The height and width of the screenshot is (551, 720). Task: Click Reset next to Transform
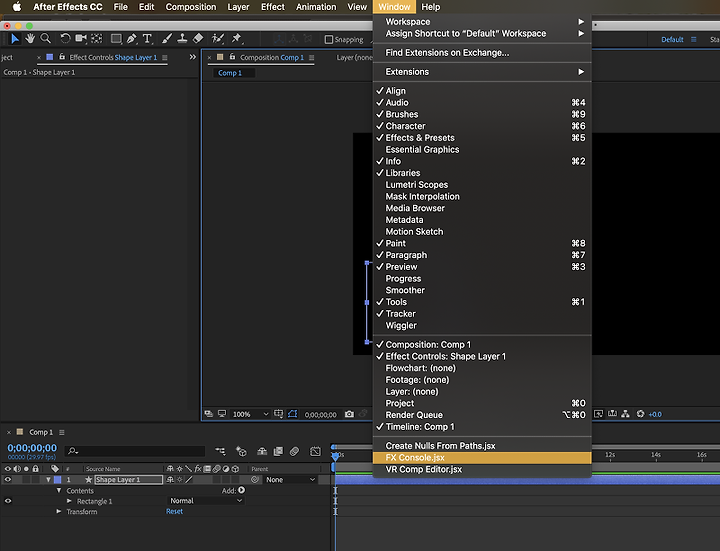pyautogui.click(x=174, y=511)
